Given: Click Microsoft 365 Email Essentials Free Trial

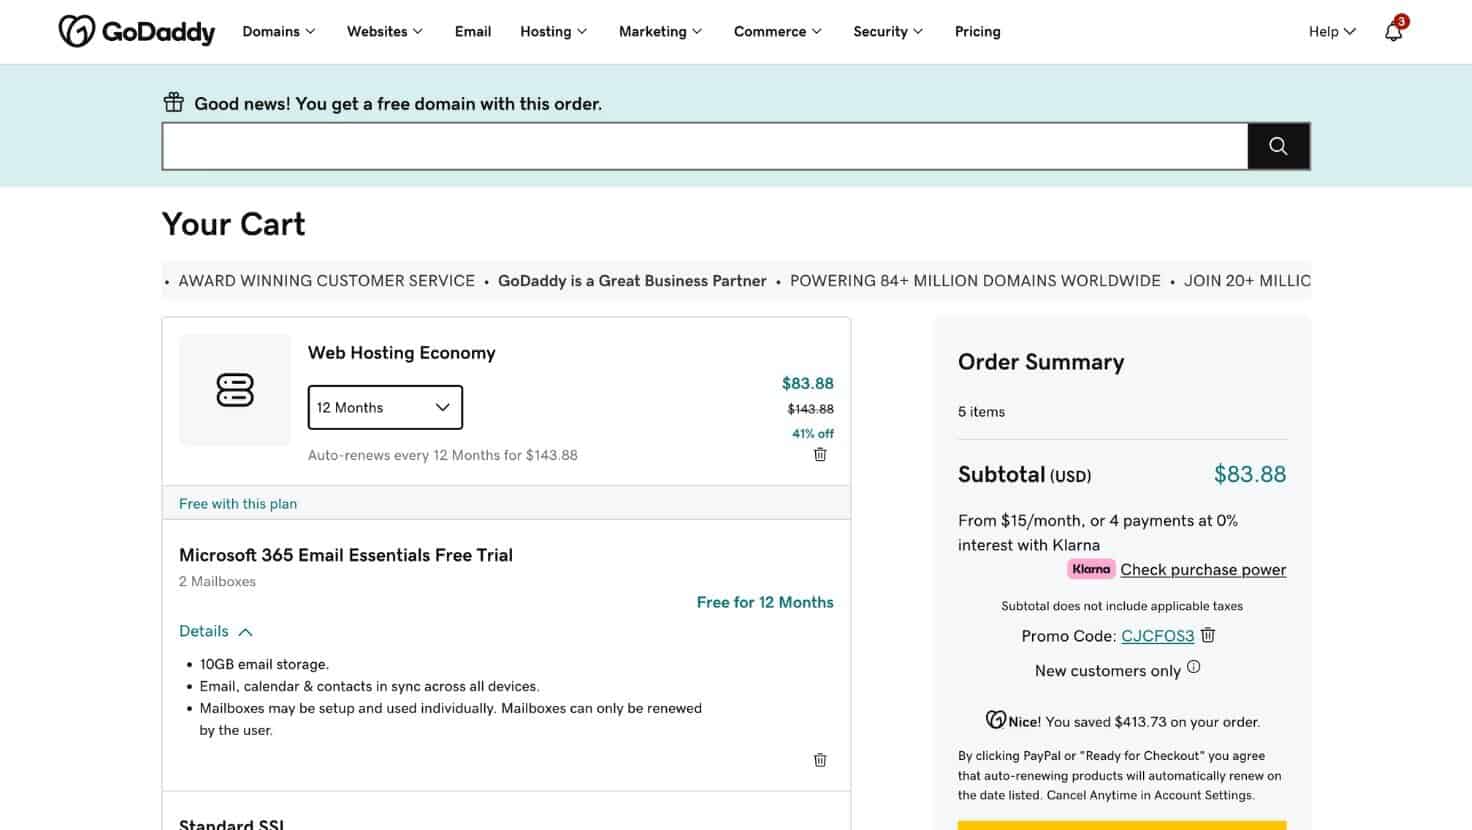Looking at the screenshot, I should 346,555.
